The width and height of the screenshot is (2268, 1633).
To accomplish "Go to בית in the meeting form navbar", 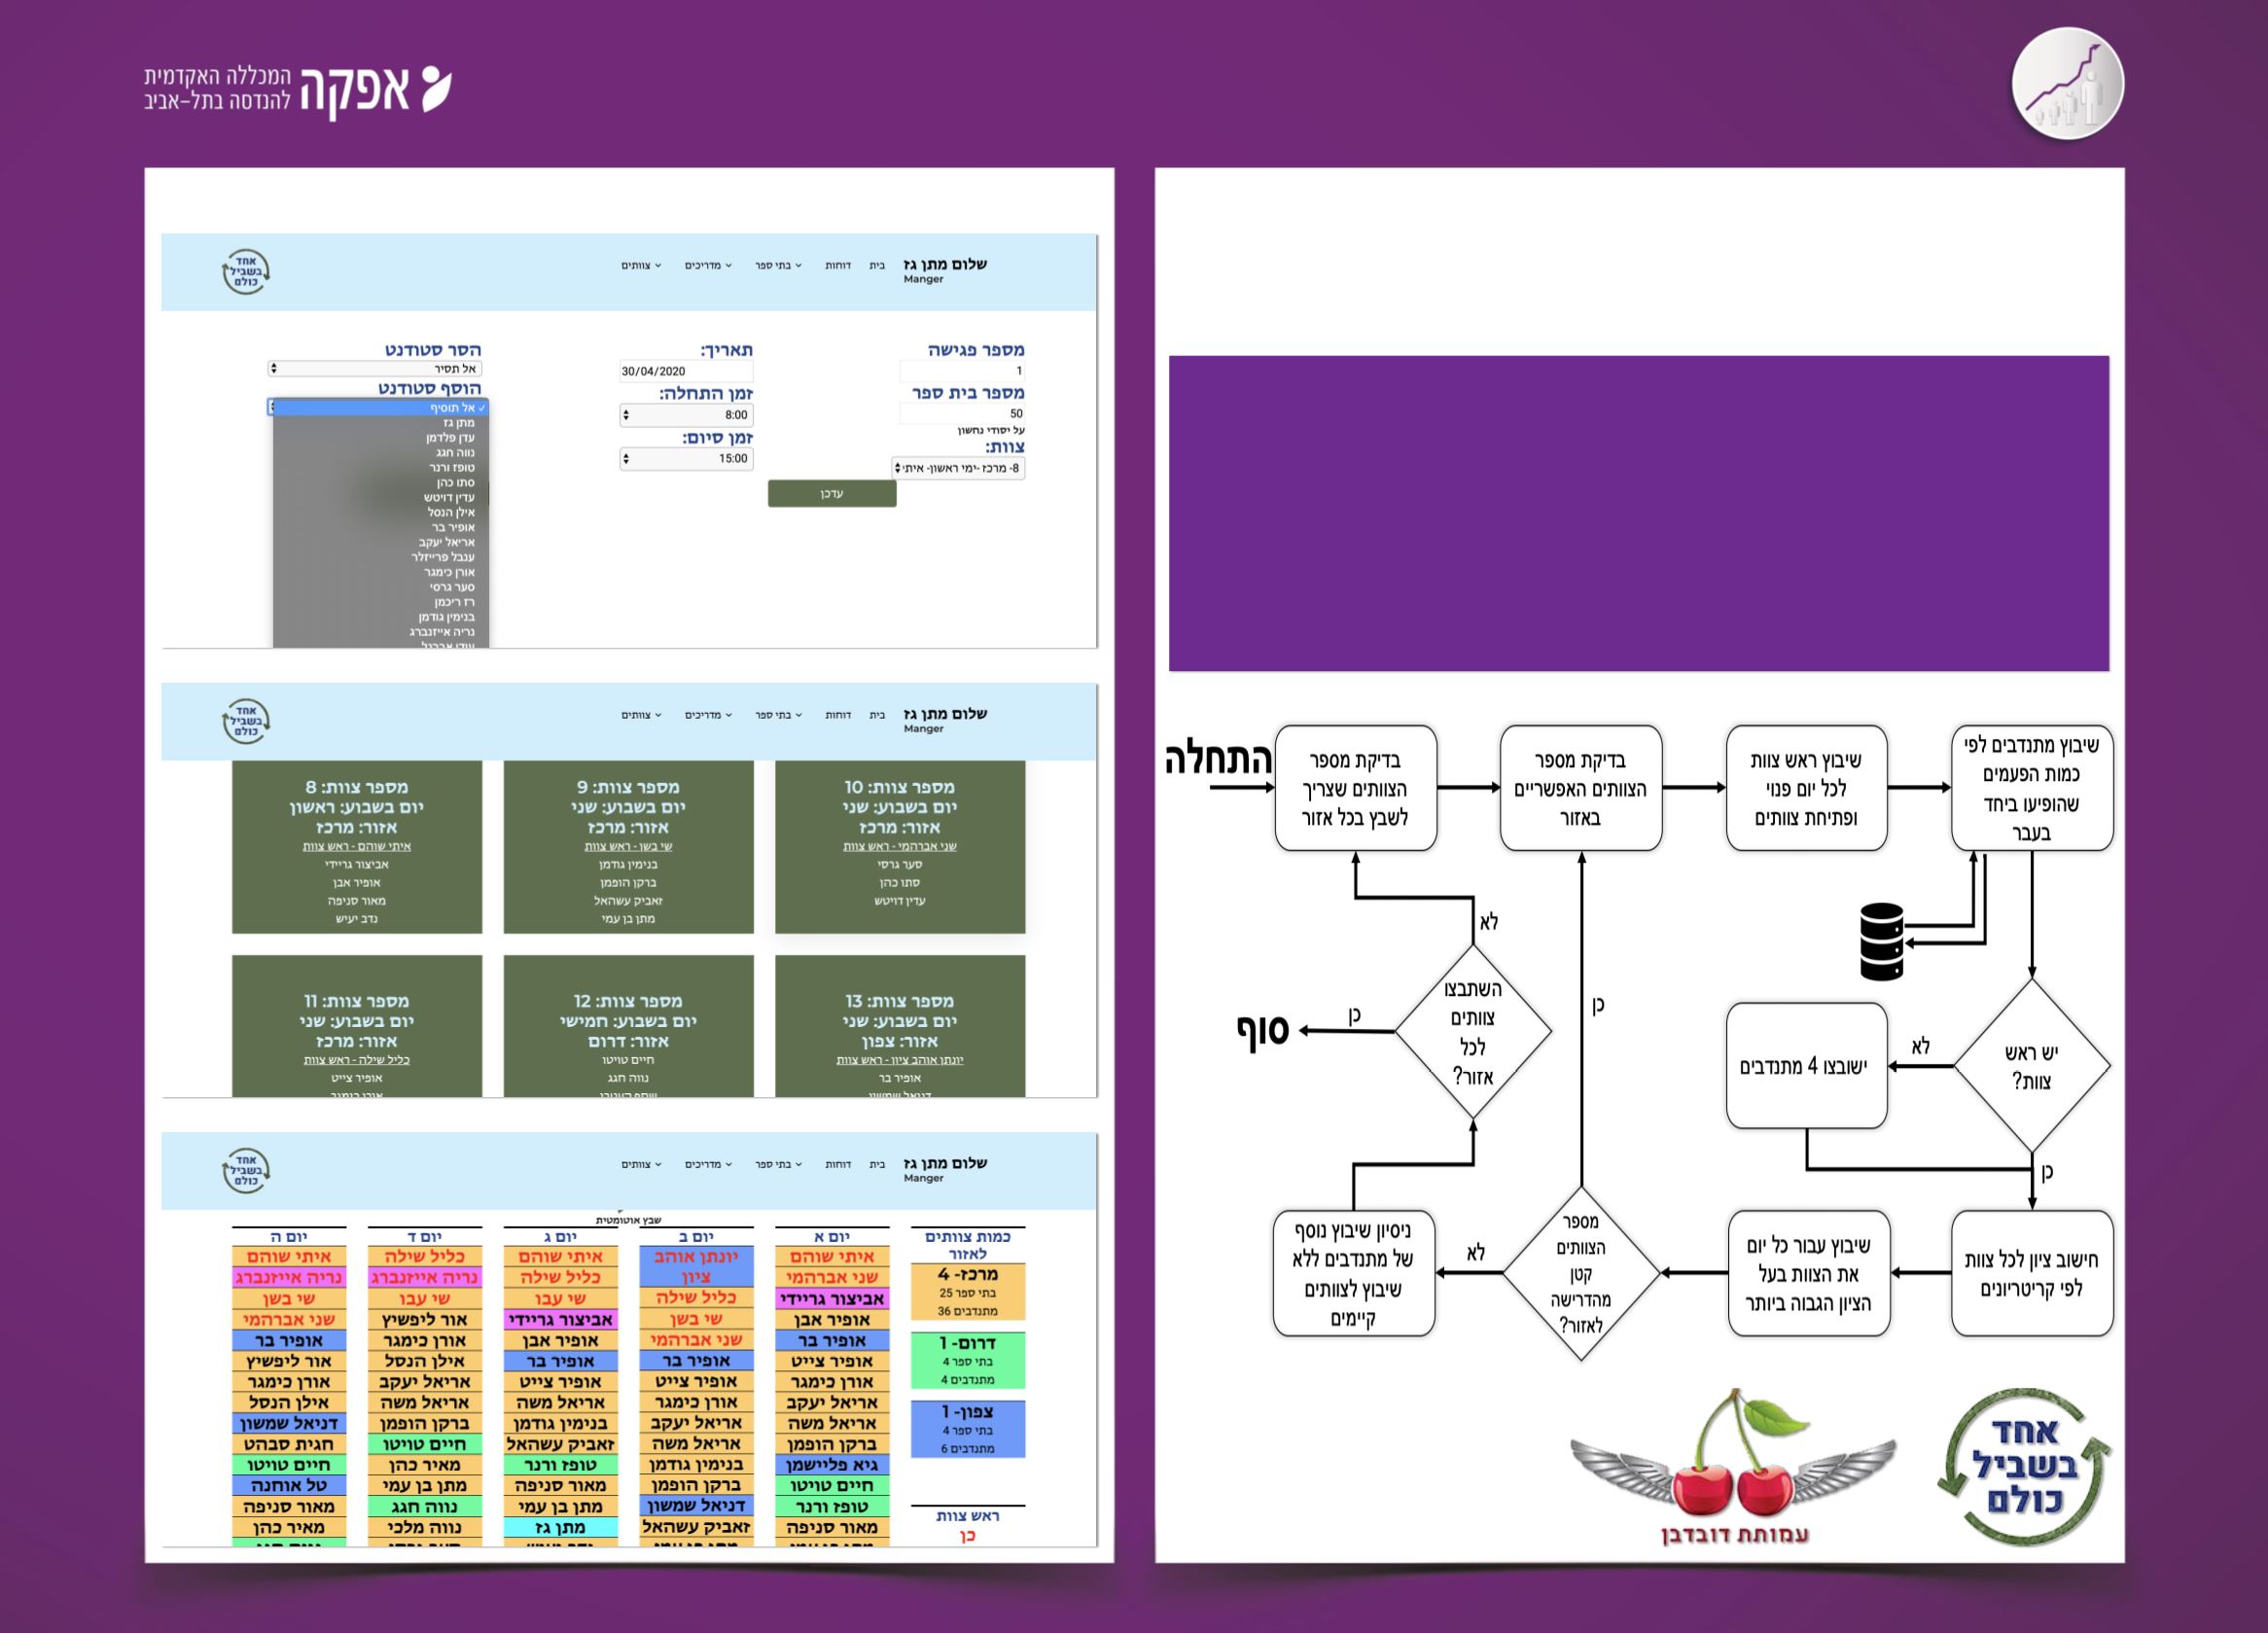I will click(x=877, y=266).
